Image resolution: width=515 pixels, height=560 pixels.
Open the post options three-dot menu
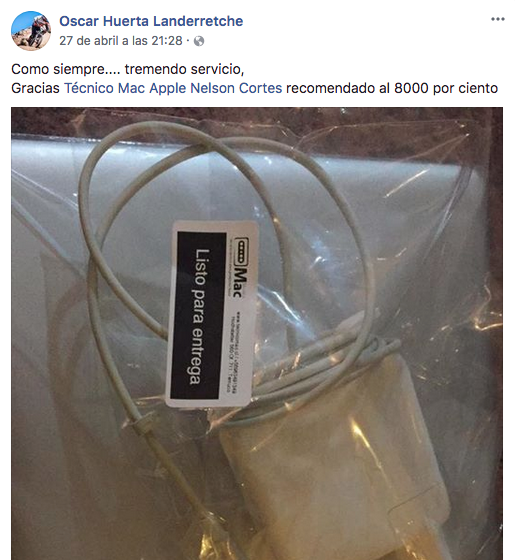498,19
